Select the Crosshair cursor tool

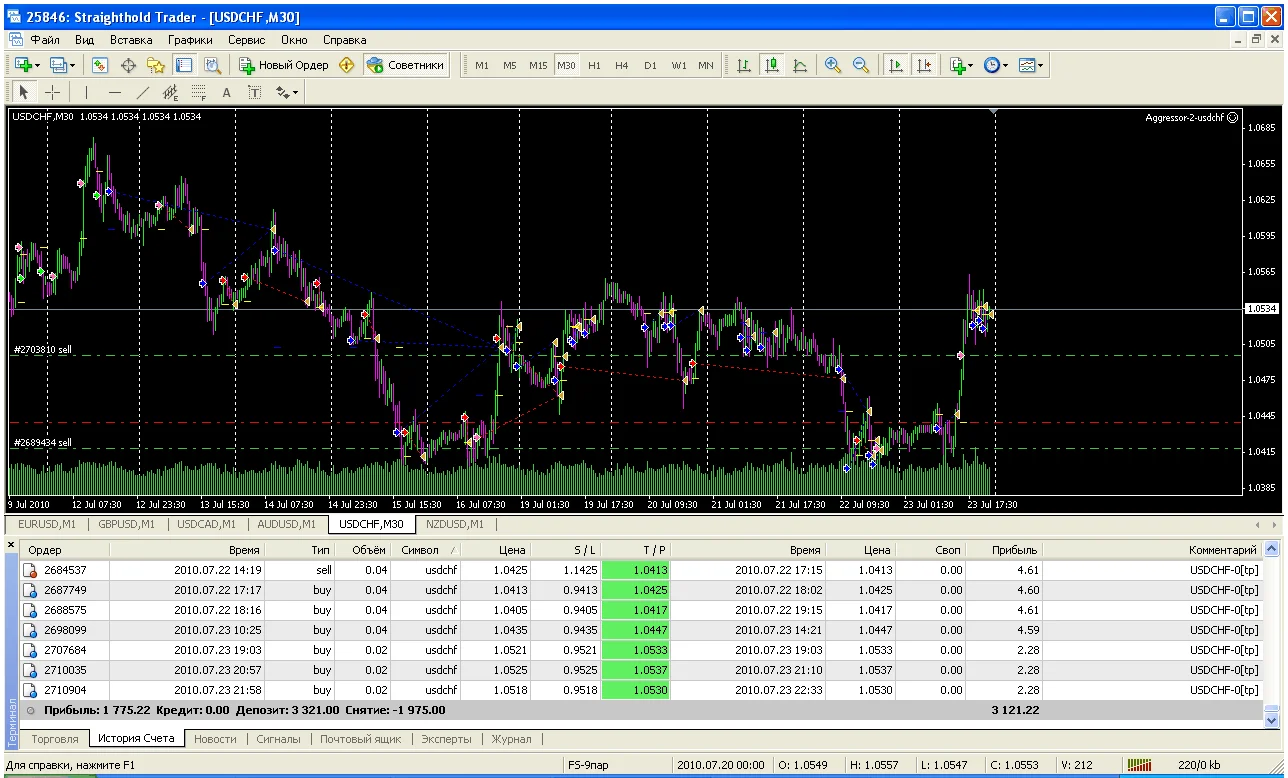(x=52, y=93)
